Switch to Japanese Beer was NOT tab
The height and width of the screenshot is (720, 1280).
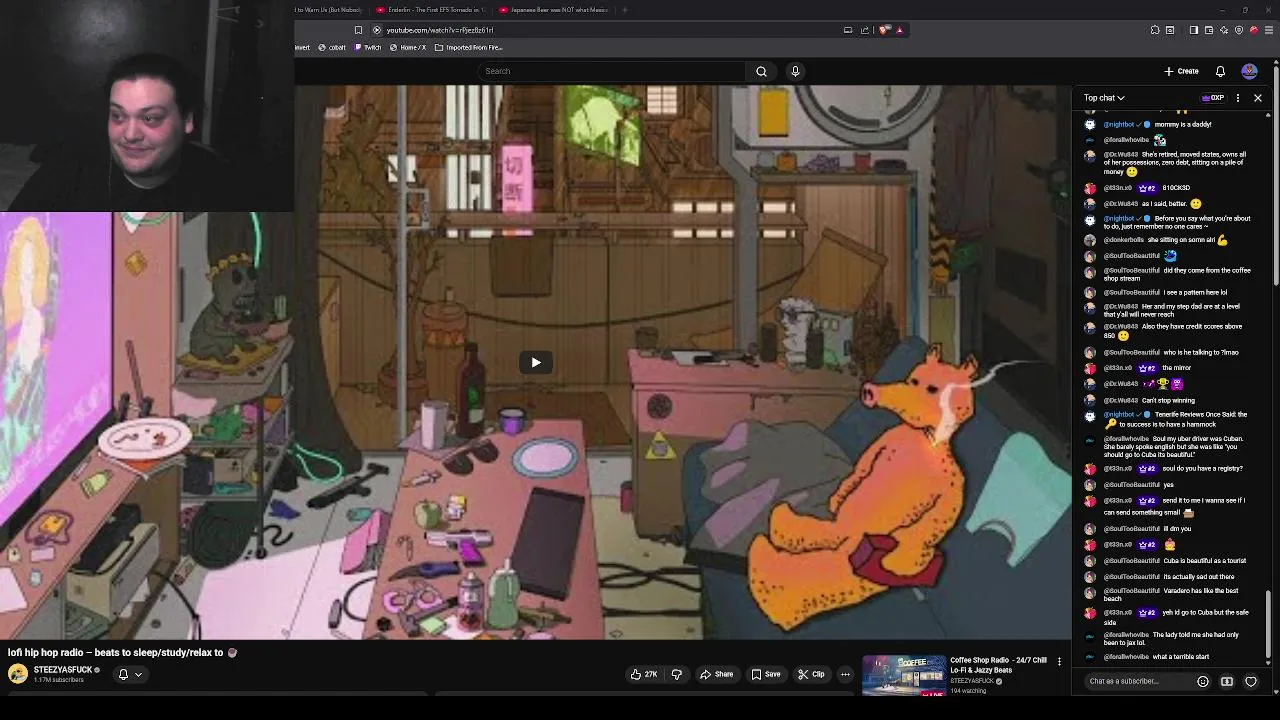(553, 10)
